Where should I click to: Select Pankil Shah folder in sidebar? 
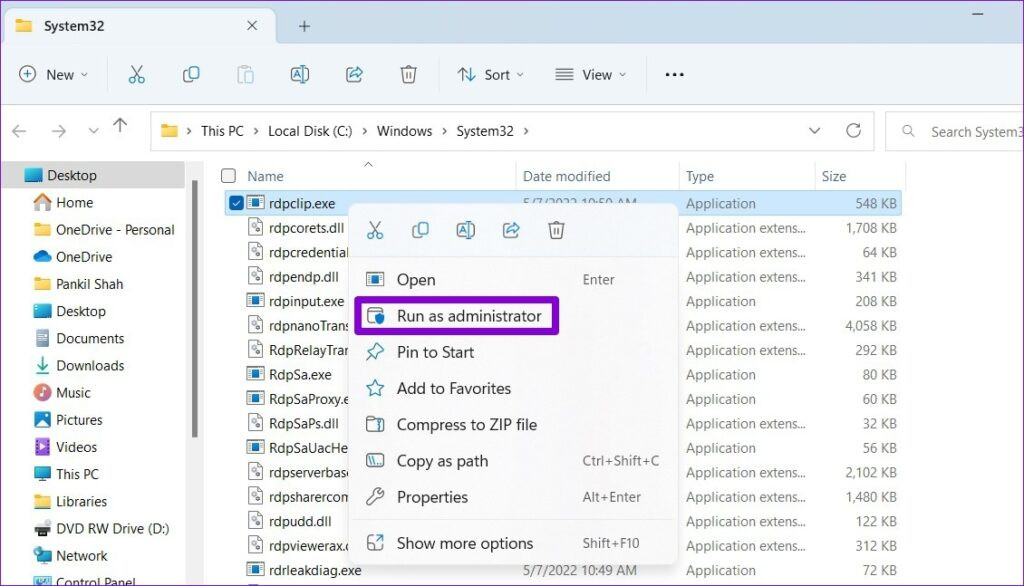pos(78,284)
